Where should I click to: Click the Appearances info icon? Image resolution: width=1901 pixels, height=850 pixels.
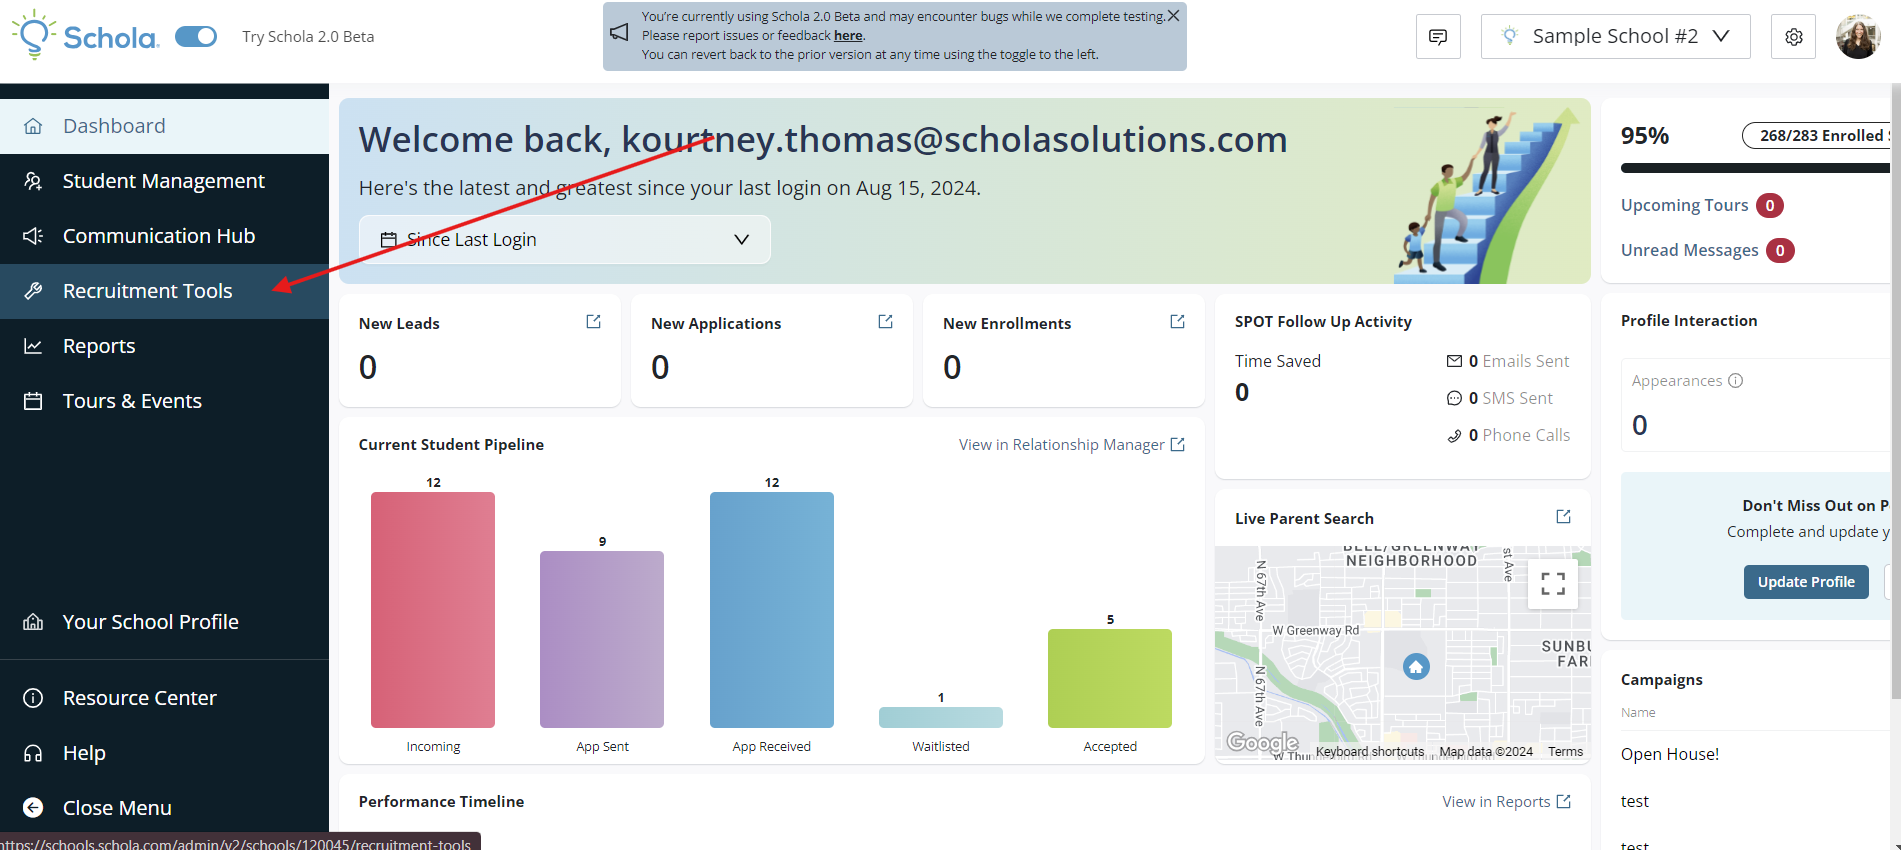pos(1735,381)
